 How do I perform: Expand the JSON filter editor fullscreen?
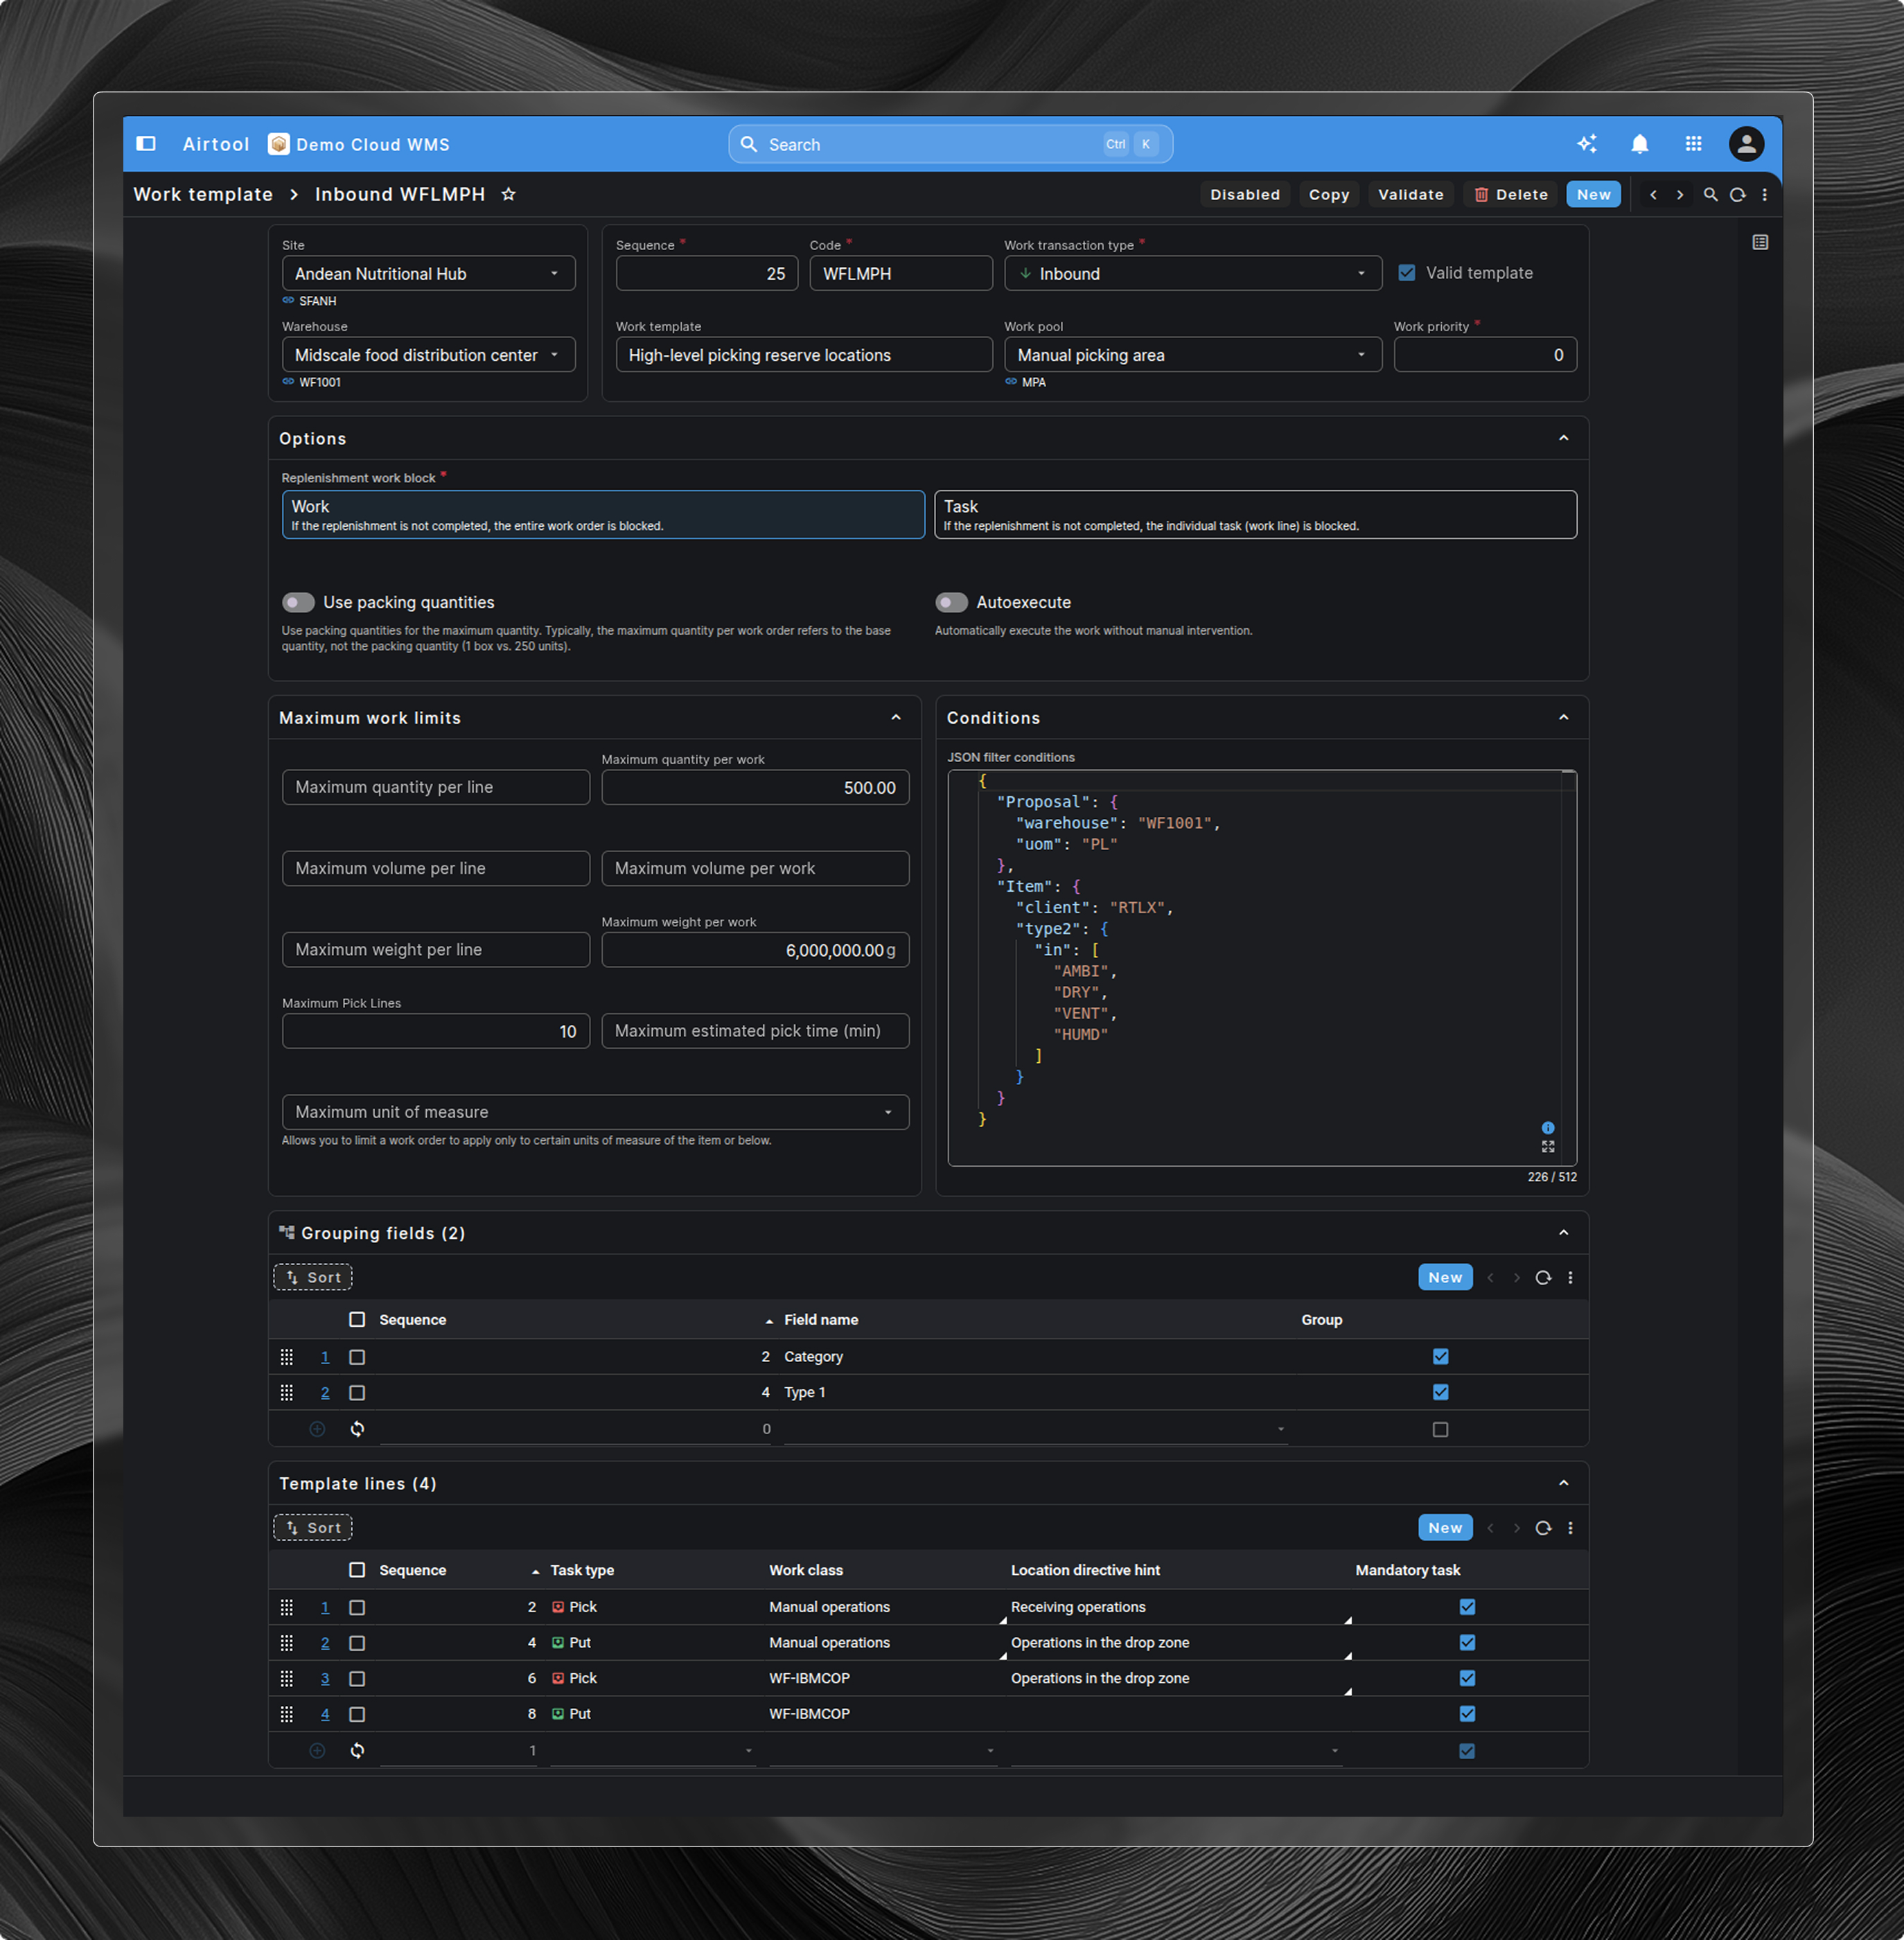1547,1146
